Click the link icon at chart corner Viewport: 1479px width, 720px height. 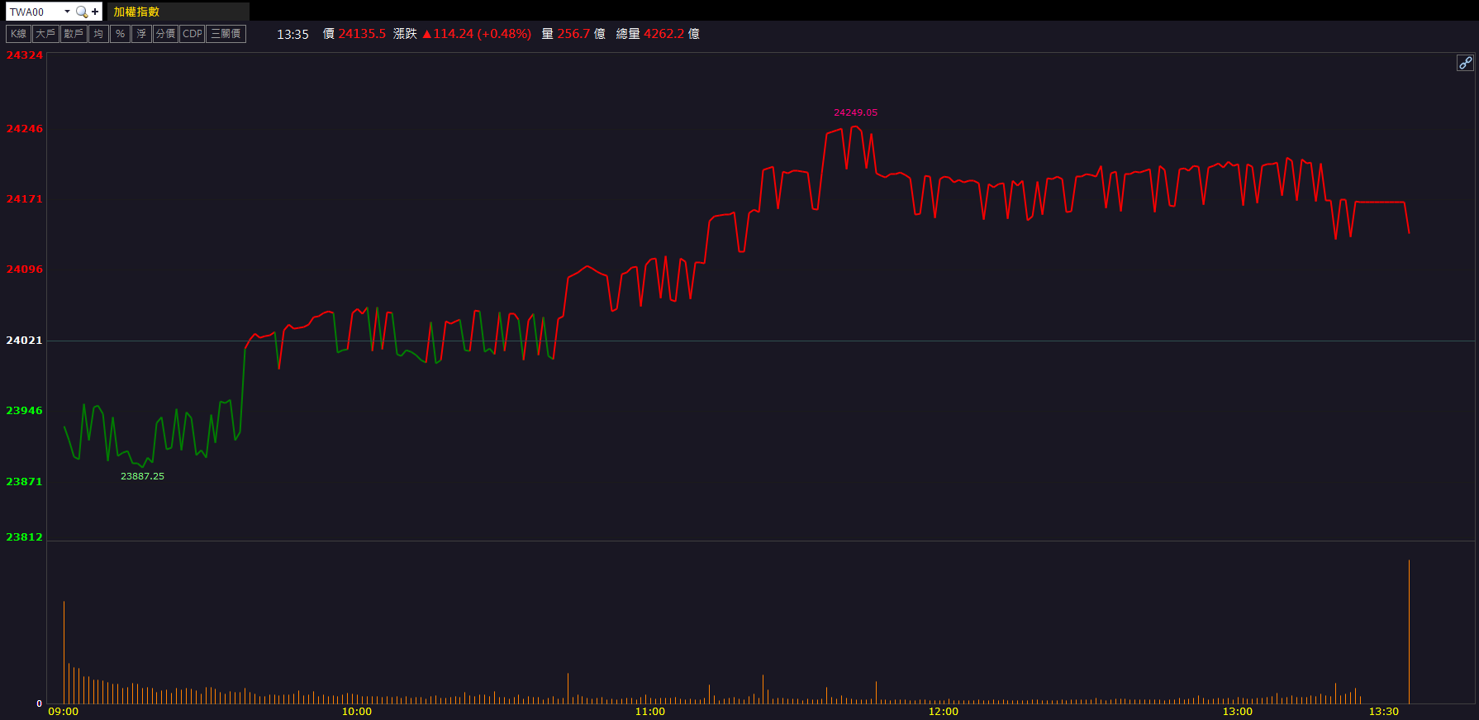coord(1465,63)
